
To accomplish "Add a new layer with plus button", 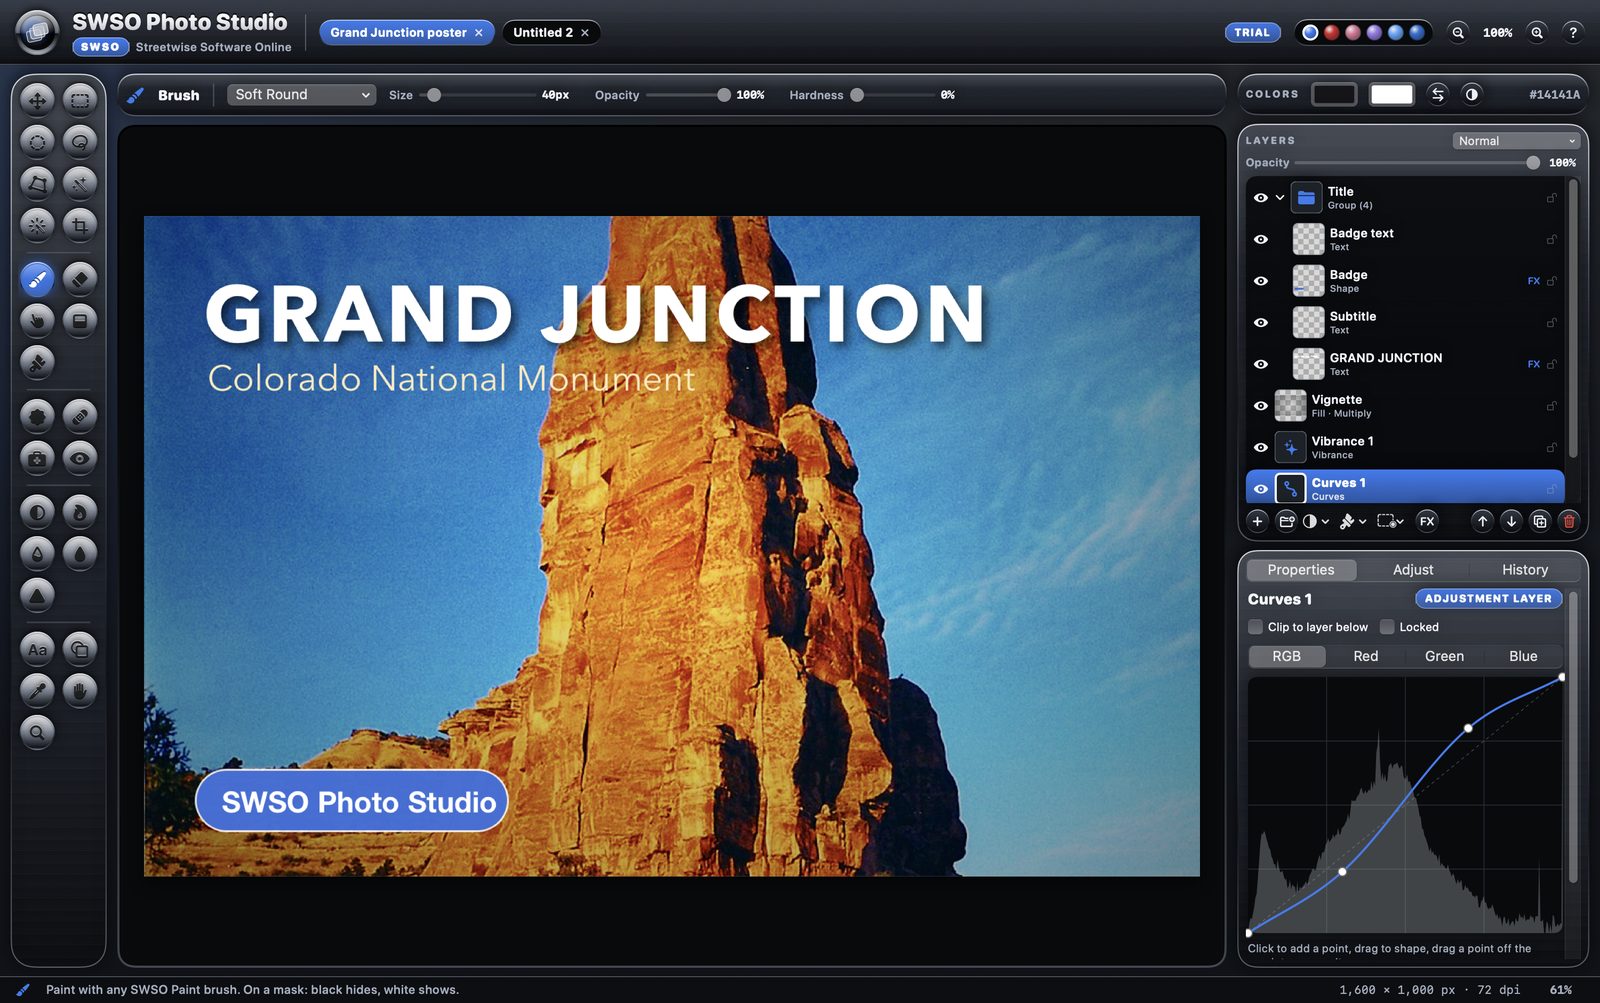I will (1258, 521).
